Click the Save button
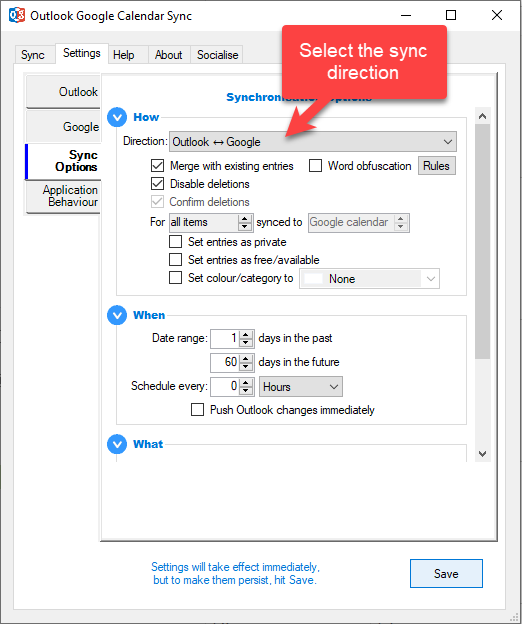 (446, 573)
